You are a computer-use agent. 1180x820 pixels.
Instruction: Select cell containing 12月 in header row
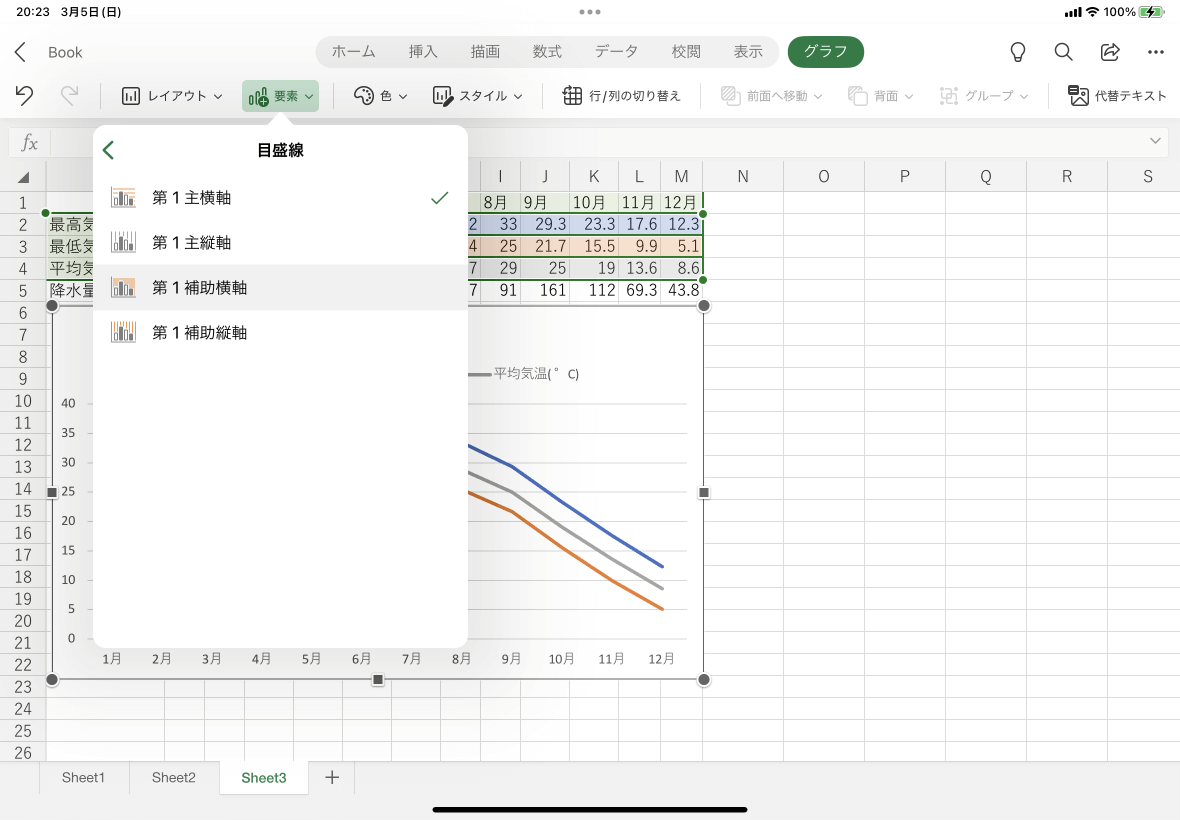click(682, 202)
